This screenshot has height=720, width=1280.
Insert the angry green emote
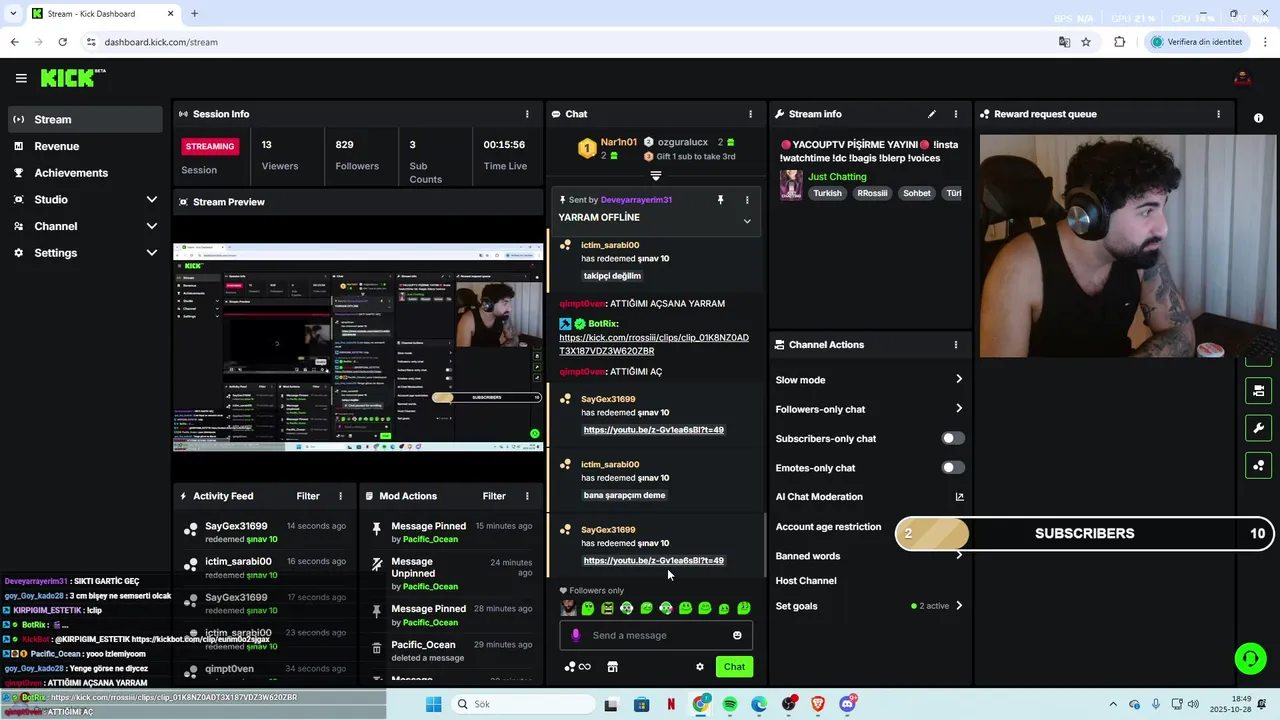click(x=608, y=608)
